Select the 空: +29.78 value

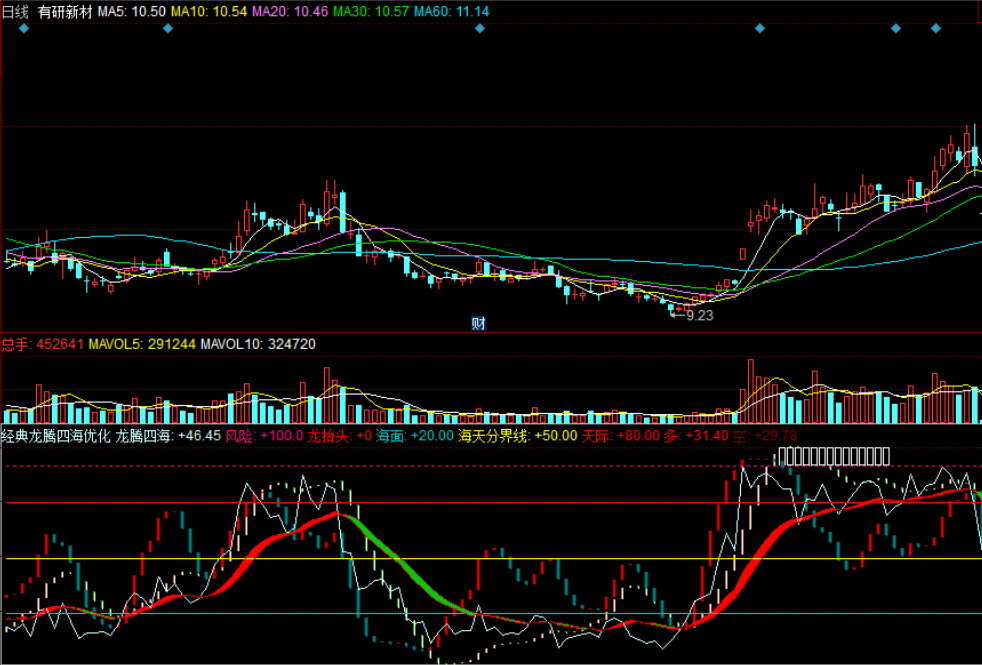765,436
